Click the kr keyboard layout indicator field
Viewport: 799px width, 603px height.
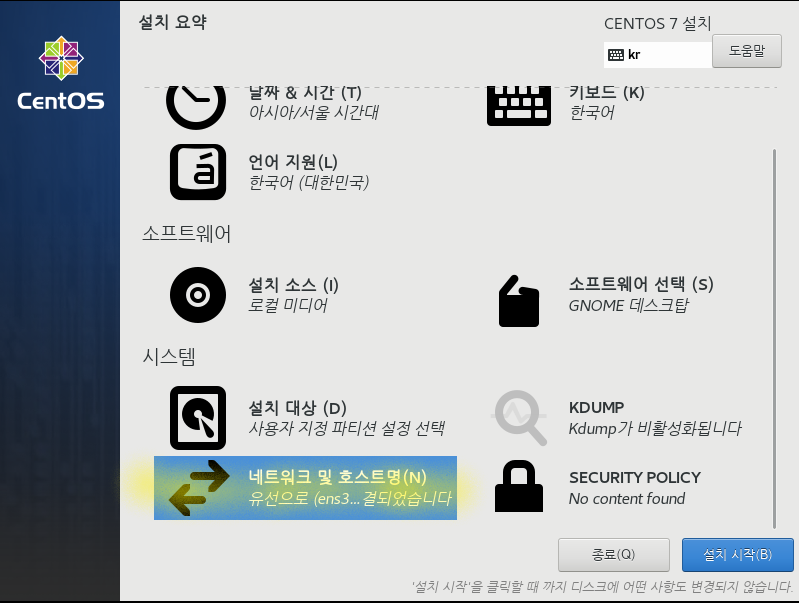[657, 55]
